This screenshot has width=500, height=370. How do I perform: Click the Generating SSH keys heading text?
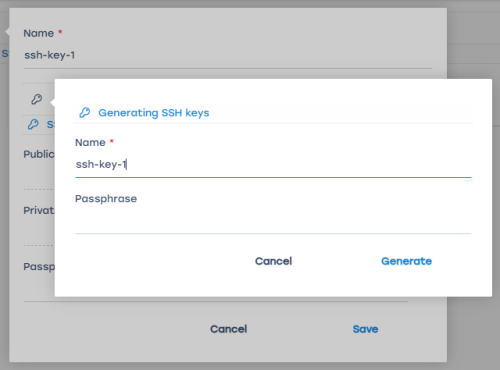[x=154, y=113]
